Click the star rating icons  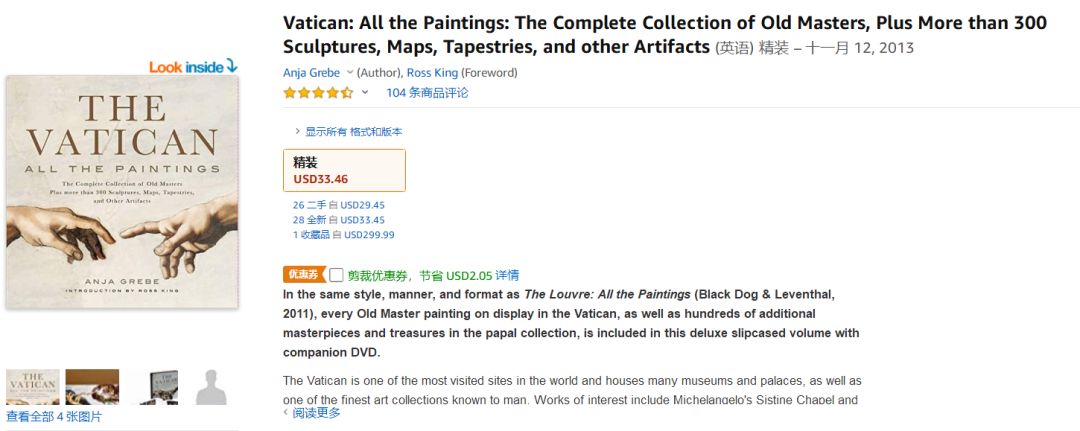[318, 93]
